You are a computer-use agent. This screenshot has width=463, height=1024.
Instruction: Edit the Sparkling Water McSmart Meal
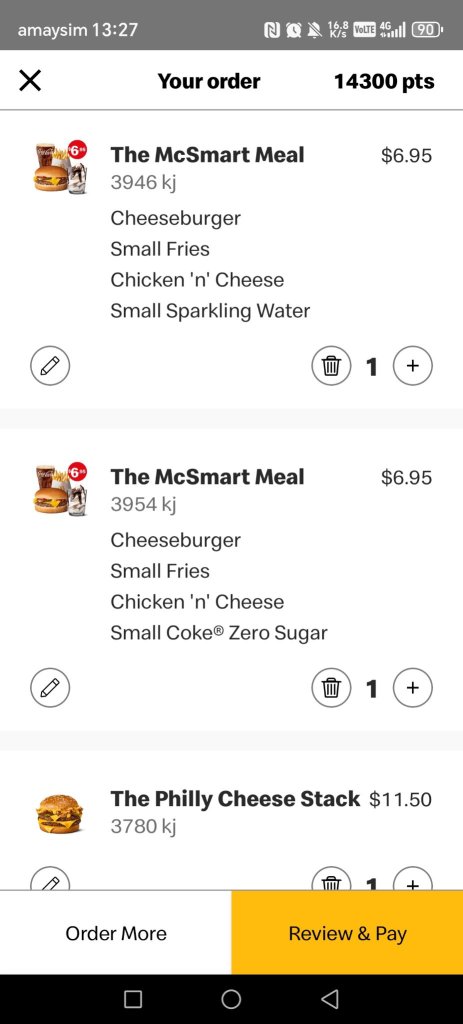tap(50, 366)
